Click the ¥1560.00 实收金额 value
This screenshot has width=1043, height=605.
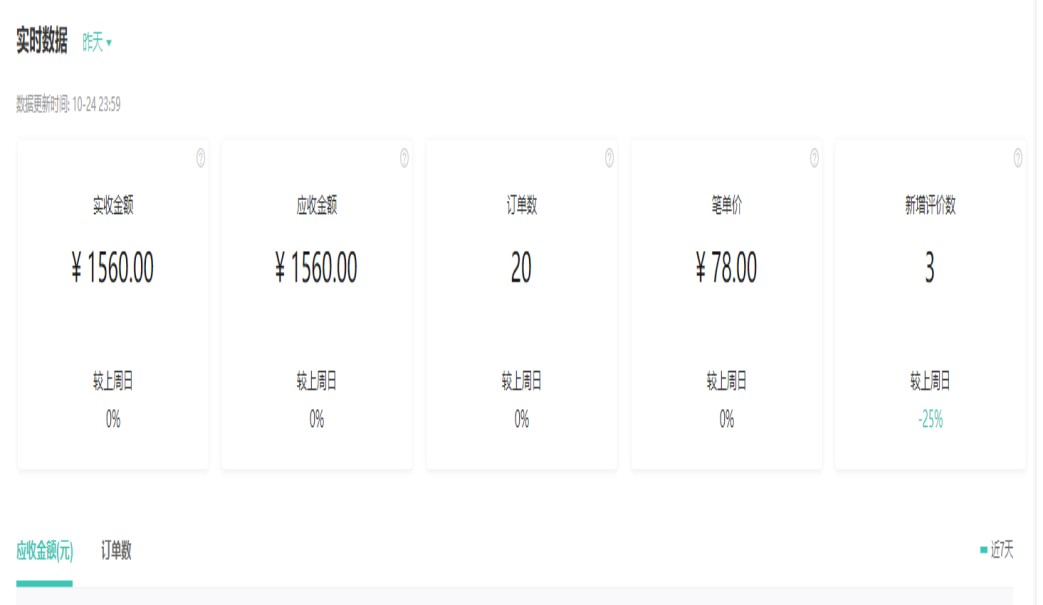(x=113, y=268)
